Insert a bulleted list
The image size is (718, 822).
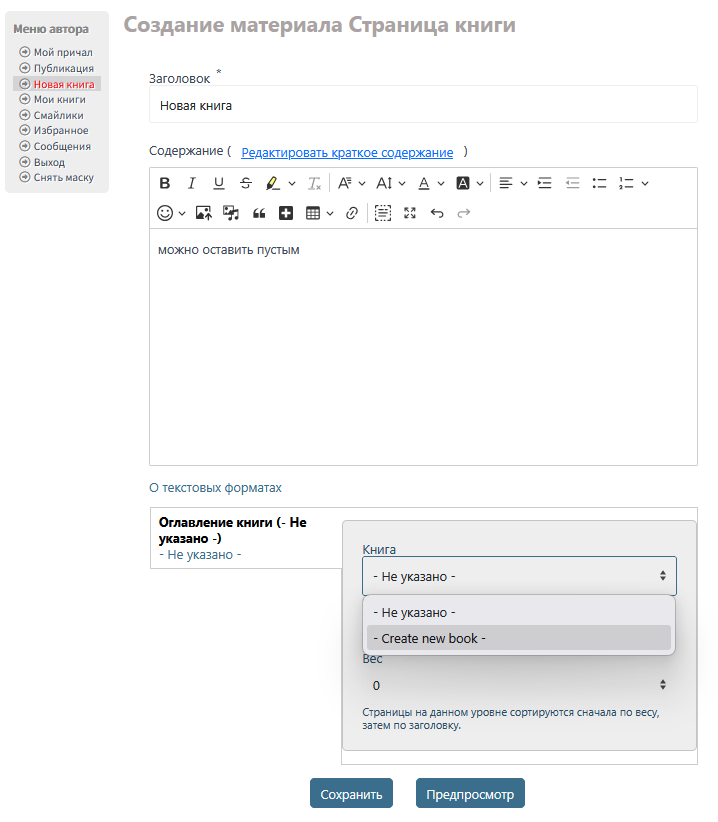point(599,183)
